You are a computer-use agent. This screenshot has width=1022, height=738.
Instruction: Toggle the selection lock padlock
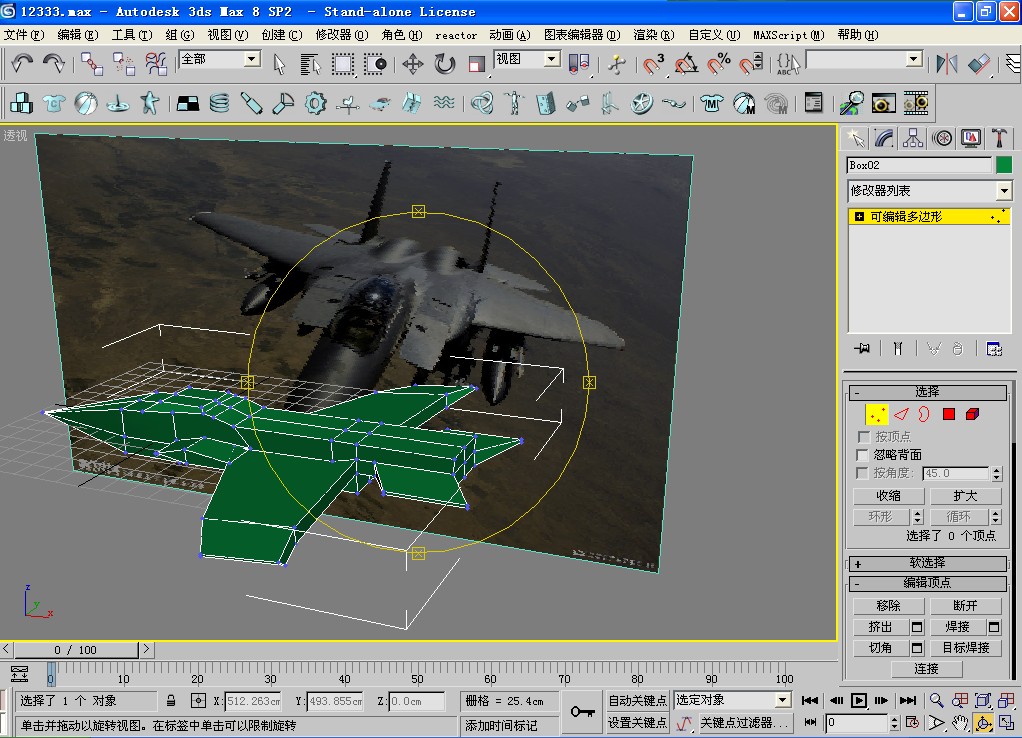click(171, 701)
